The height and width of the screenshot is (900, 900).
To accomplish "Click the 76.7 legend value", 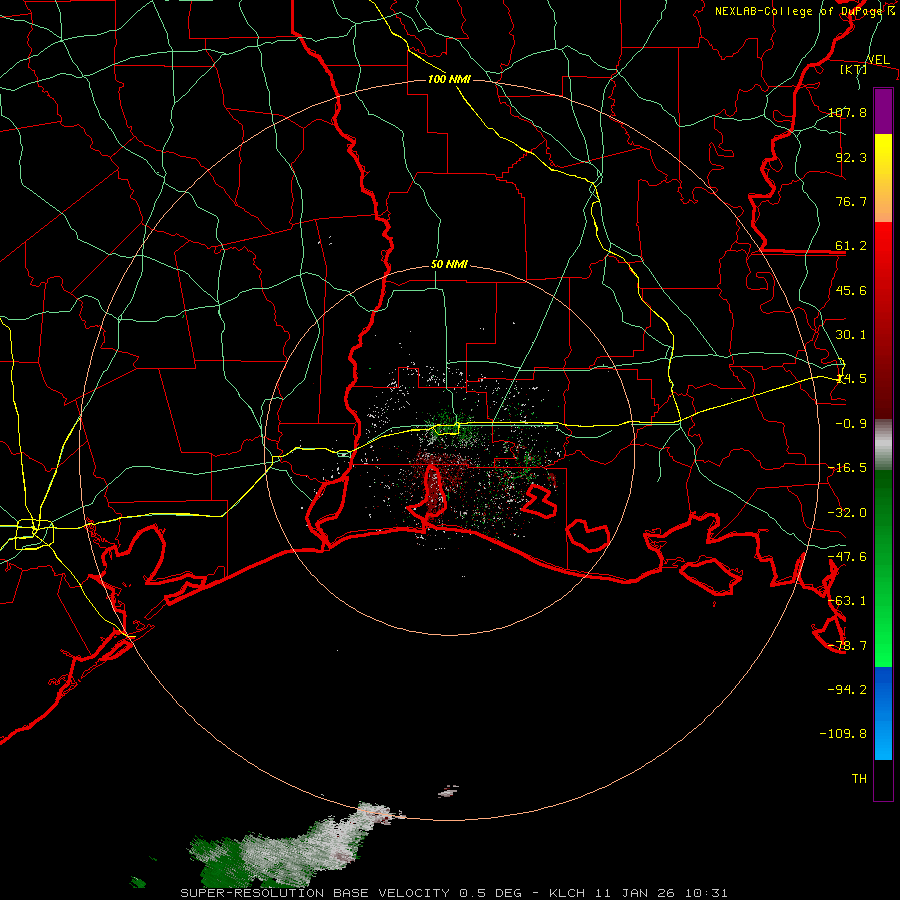I will coord(851,201).
